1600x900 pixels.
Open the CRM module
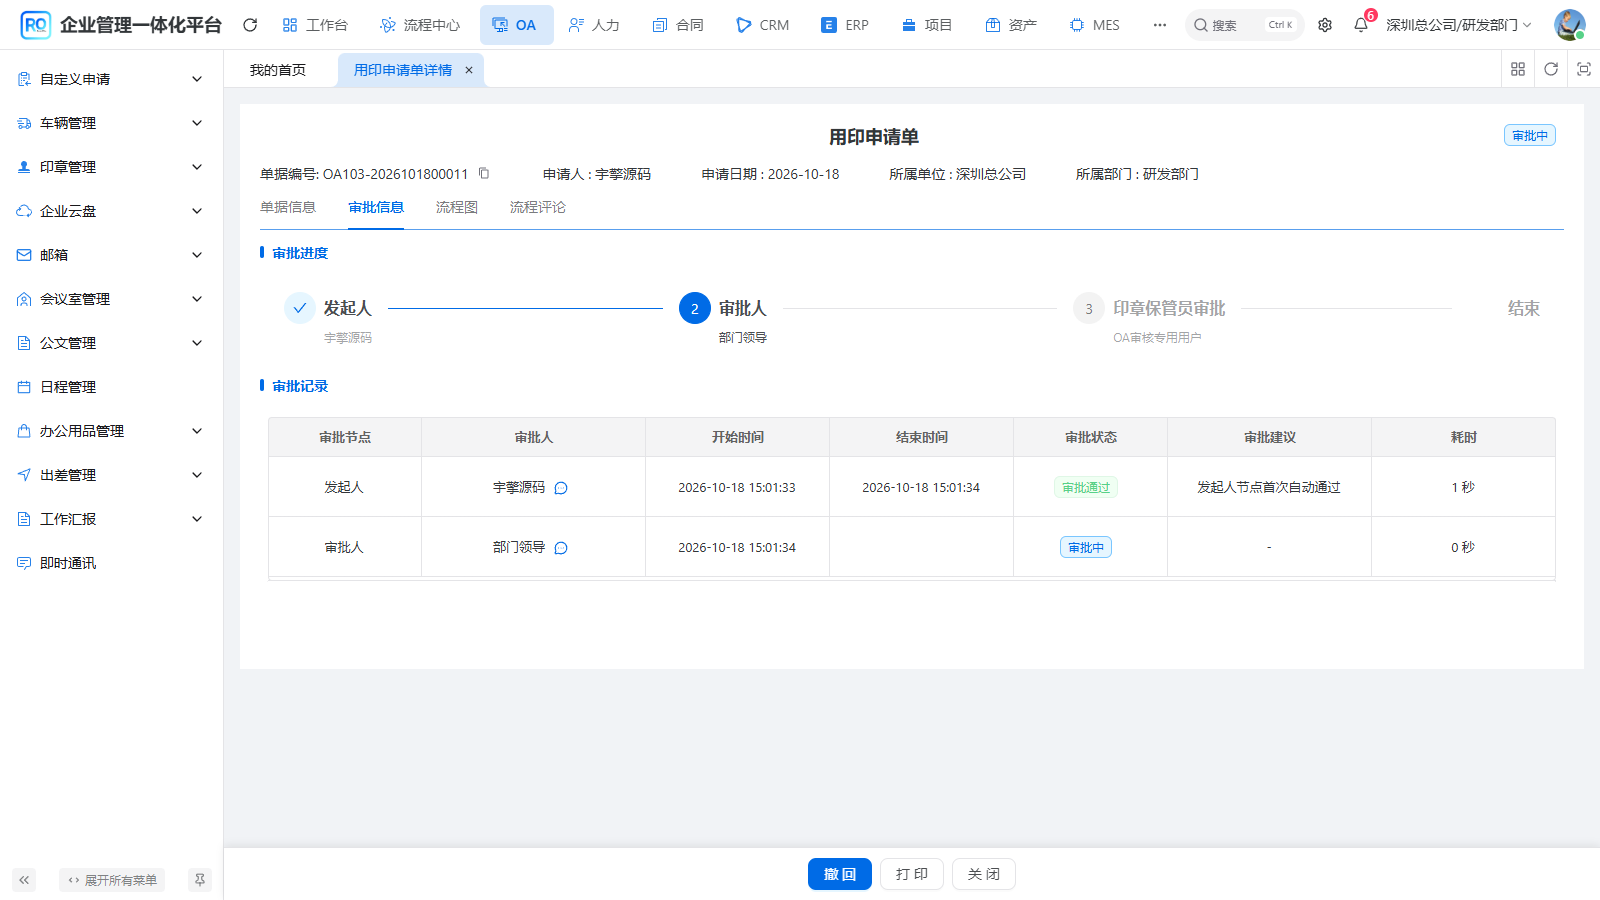pos(762,25)
